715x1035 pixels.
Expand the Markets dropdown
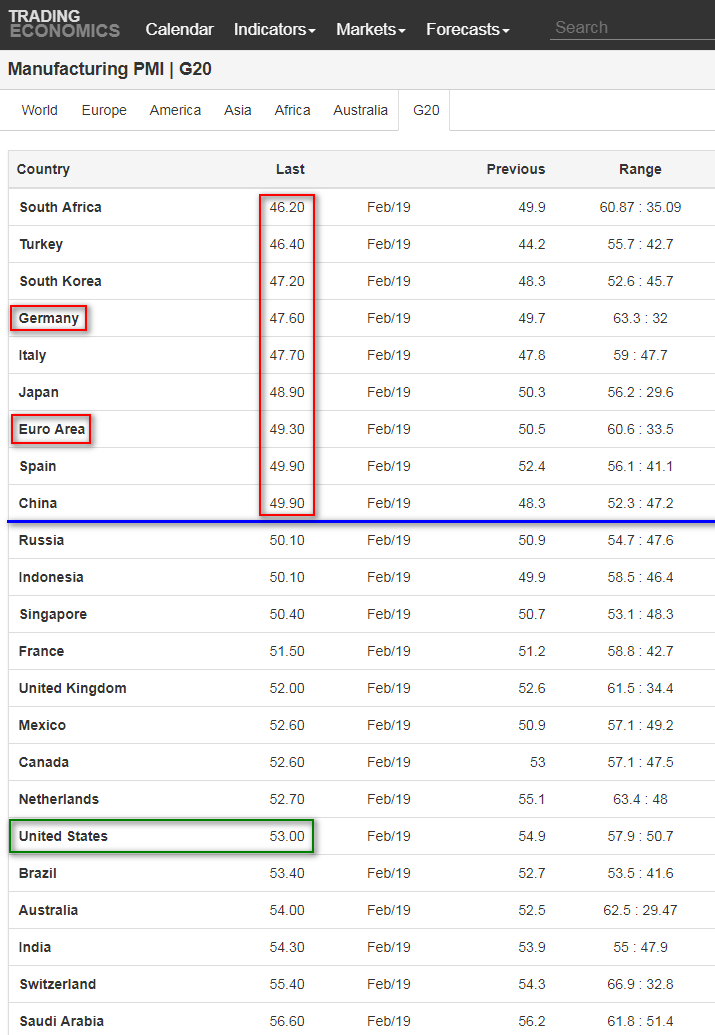[370, 30]
